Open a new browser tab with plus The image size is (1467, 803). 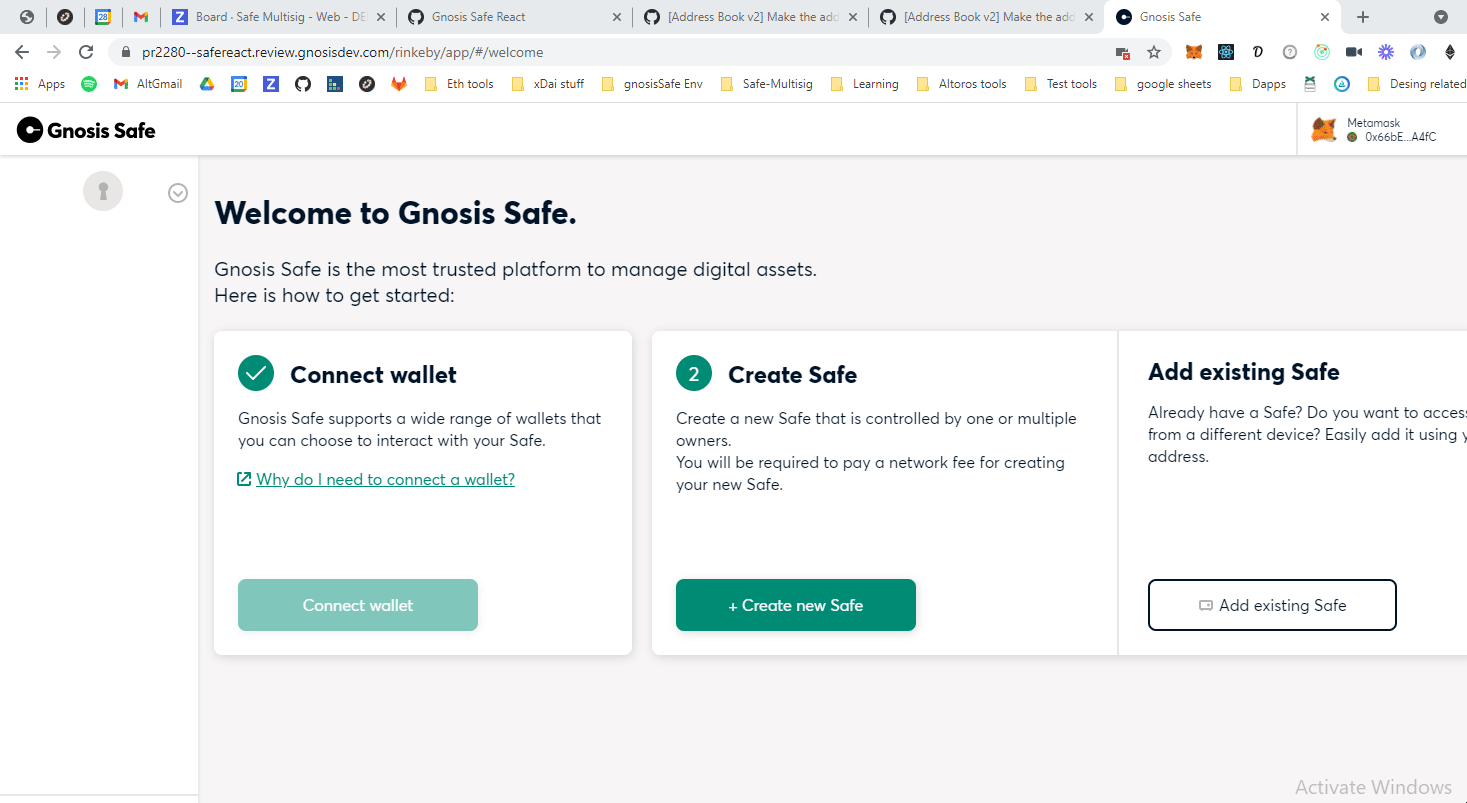pyautogui.click(x=1363, y=17)
